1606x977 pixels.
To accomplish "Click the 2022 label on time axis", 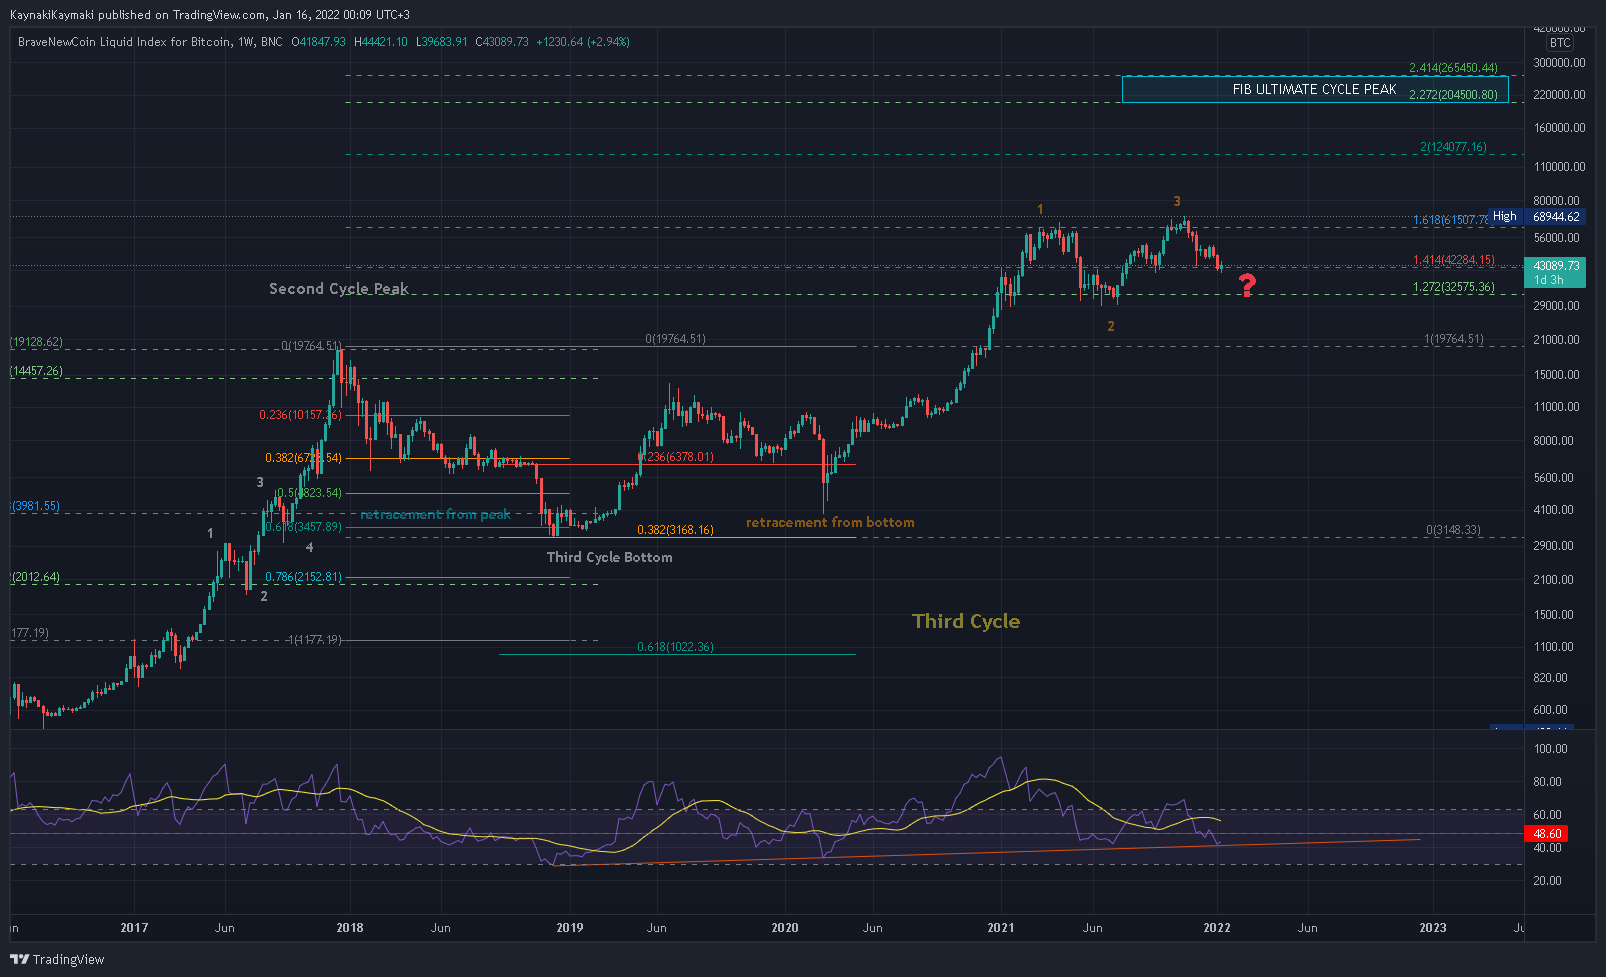I will (x=1217, y=928).
